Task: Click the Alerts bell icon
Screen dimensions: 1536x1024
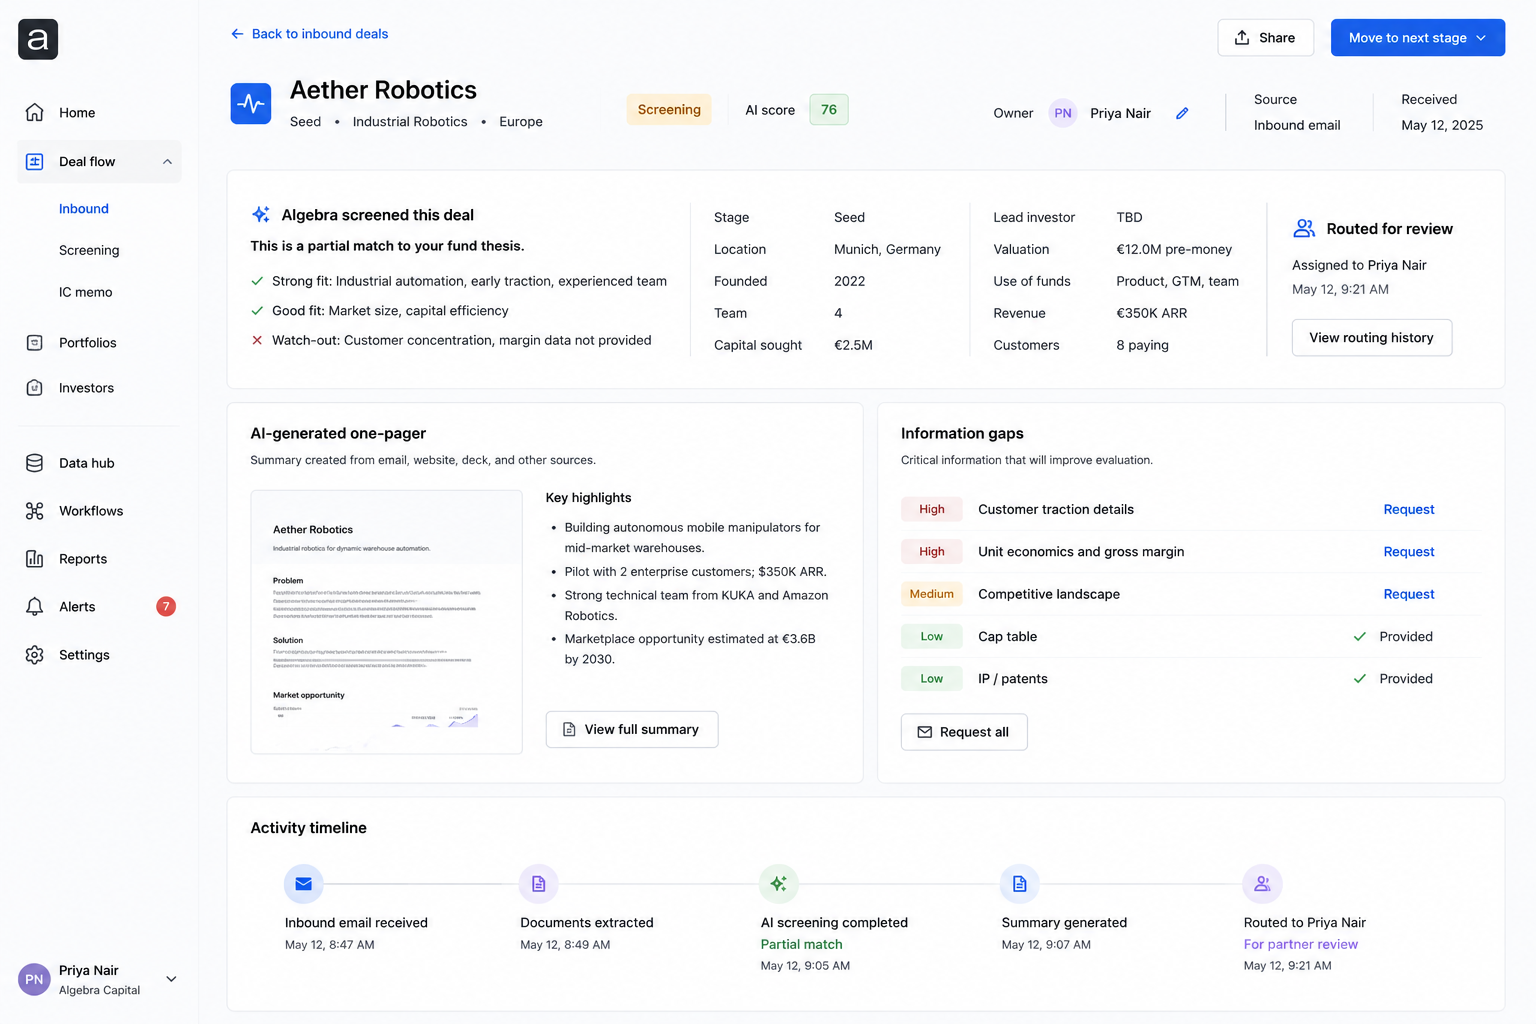Action: pos(35,607)
